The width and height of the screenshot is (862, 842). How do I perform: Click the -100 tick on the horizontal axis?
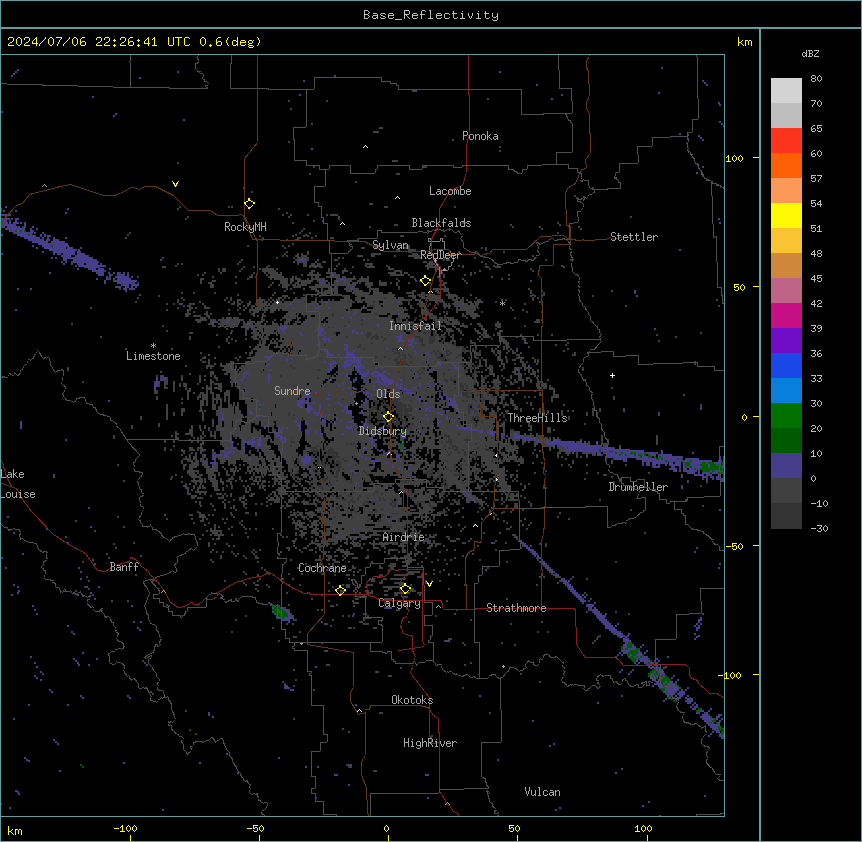pos(125,829)
